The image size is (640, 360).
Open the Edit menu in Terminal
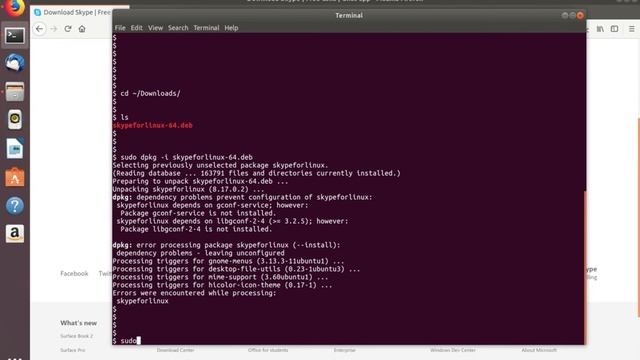pos(136,28)
